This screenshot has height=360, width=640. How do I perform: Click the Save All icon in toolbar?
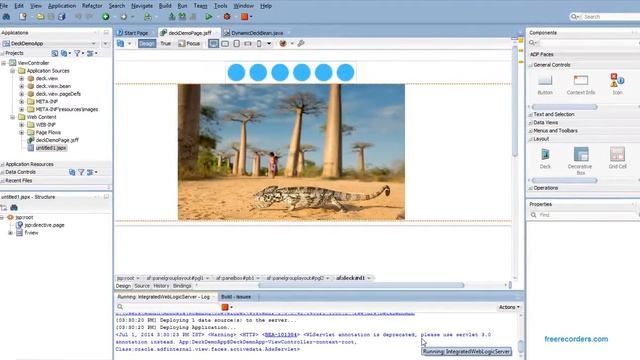coord(62,17)
